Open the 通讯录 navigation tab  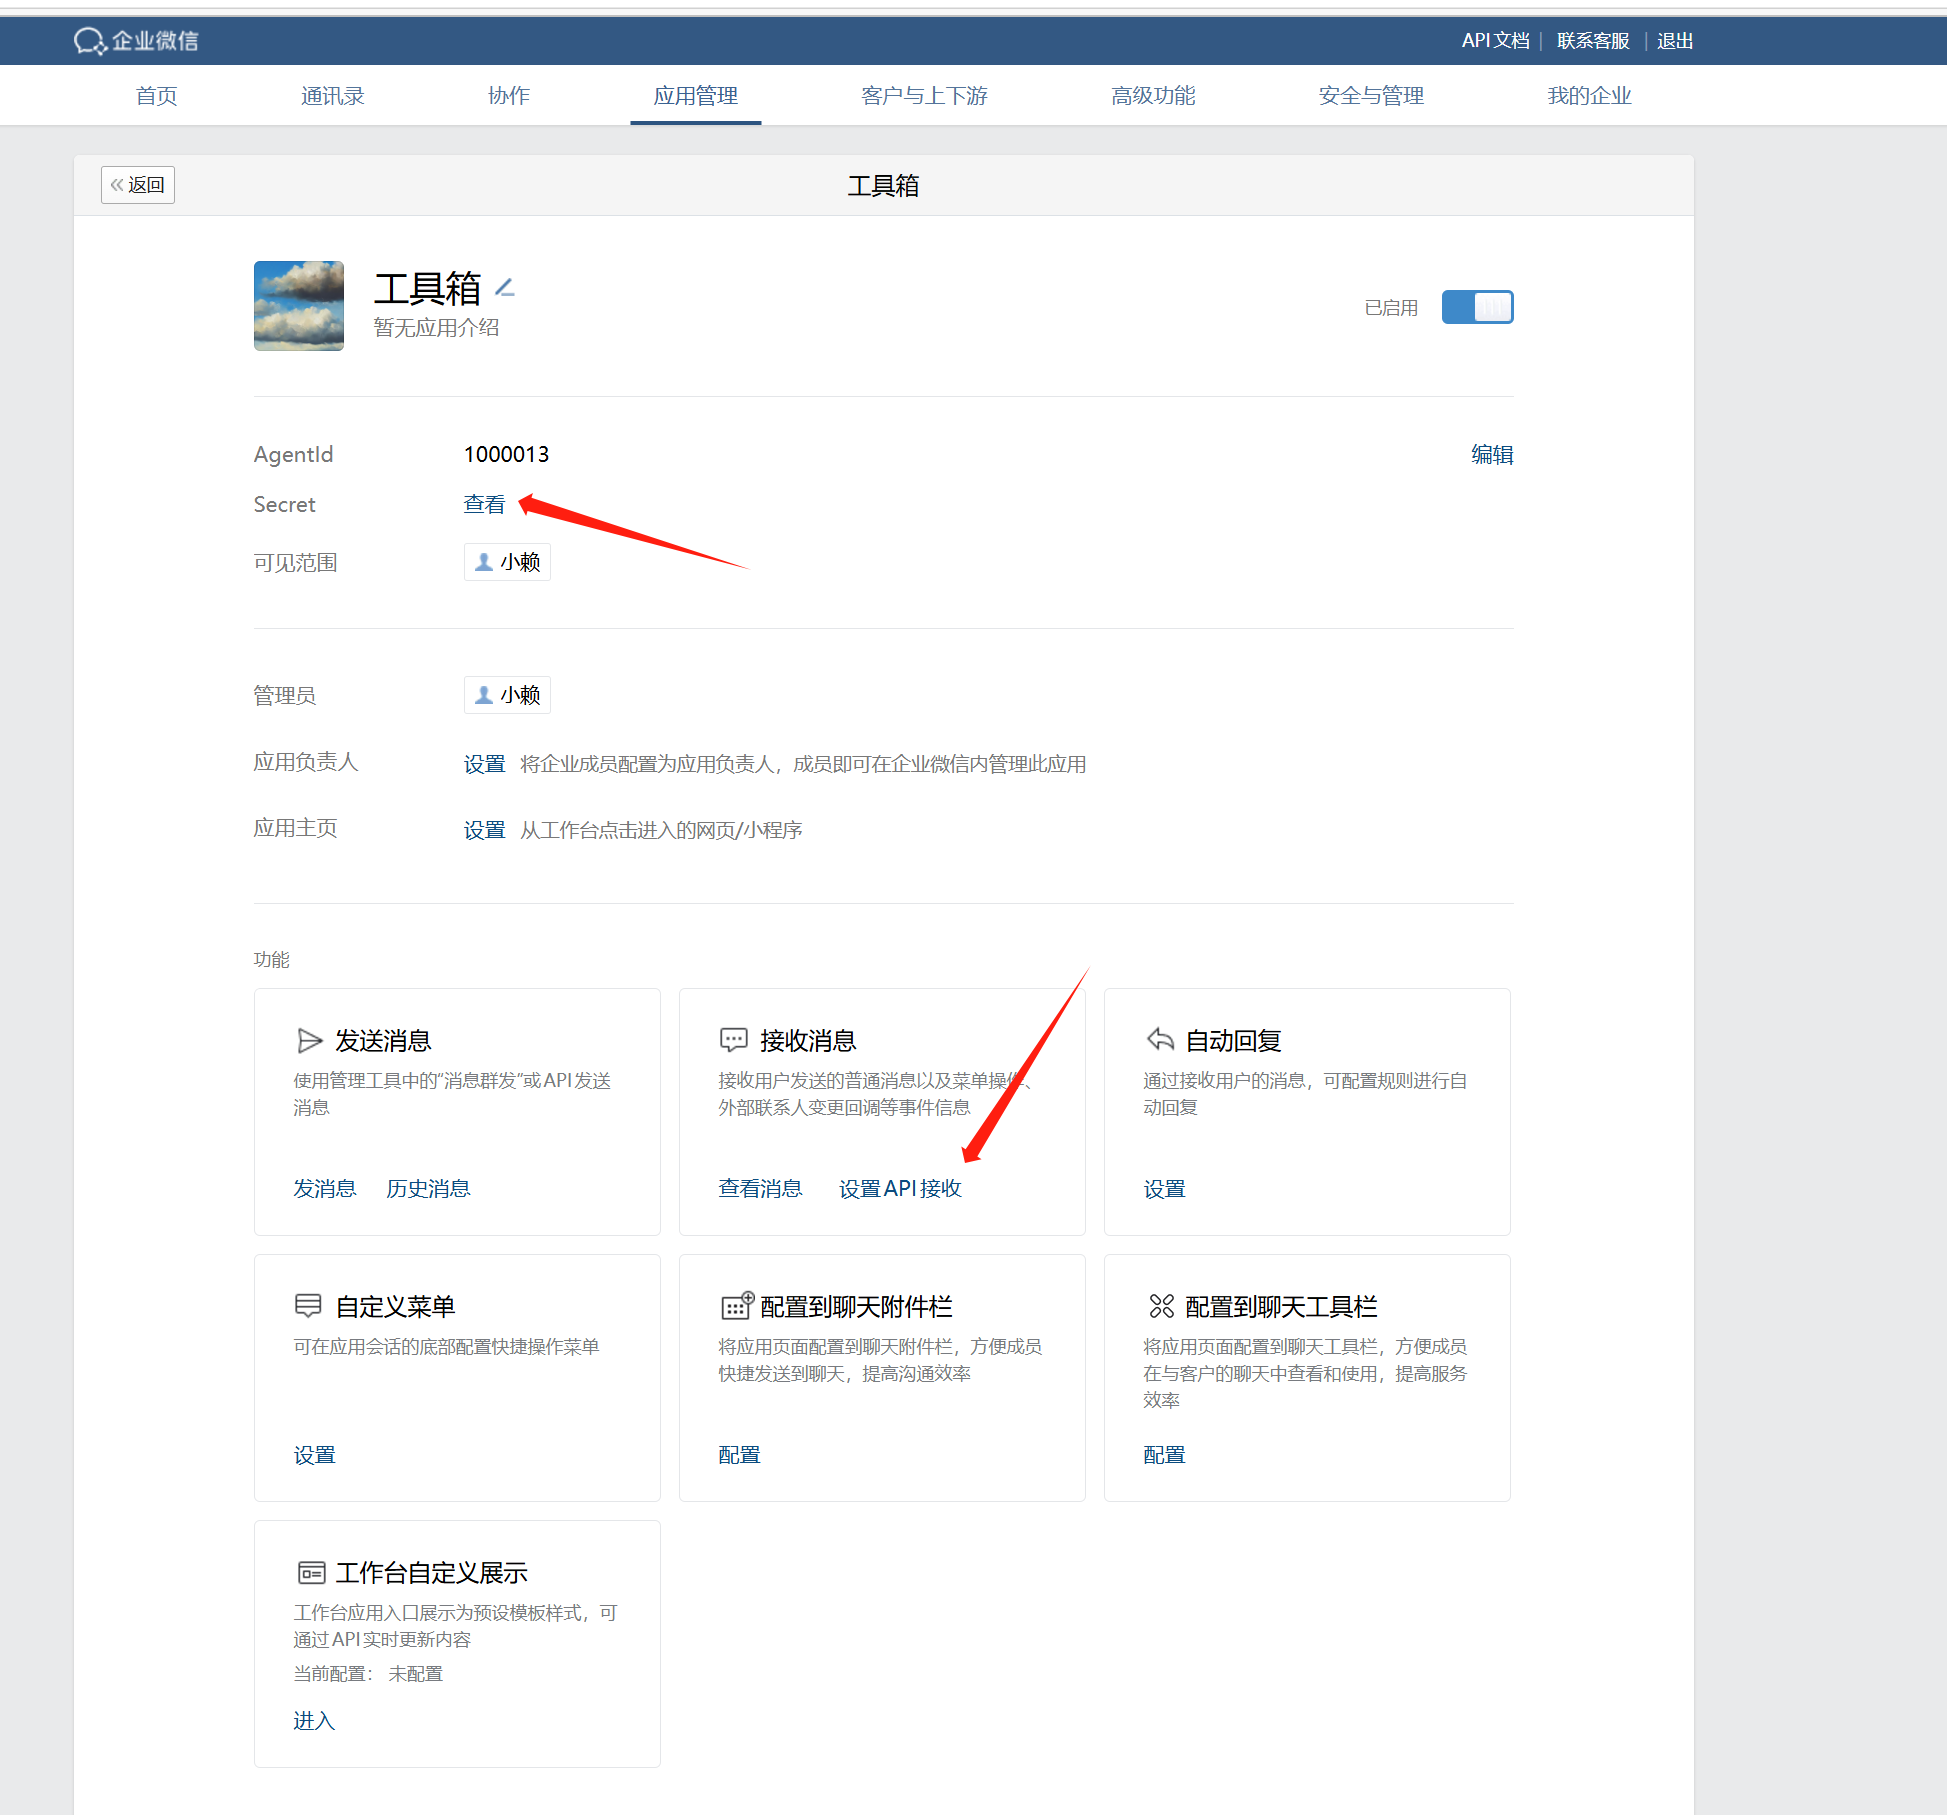[x=332, y=96]
